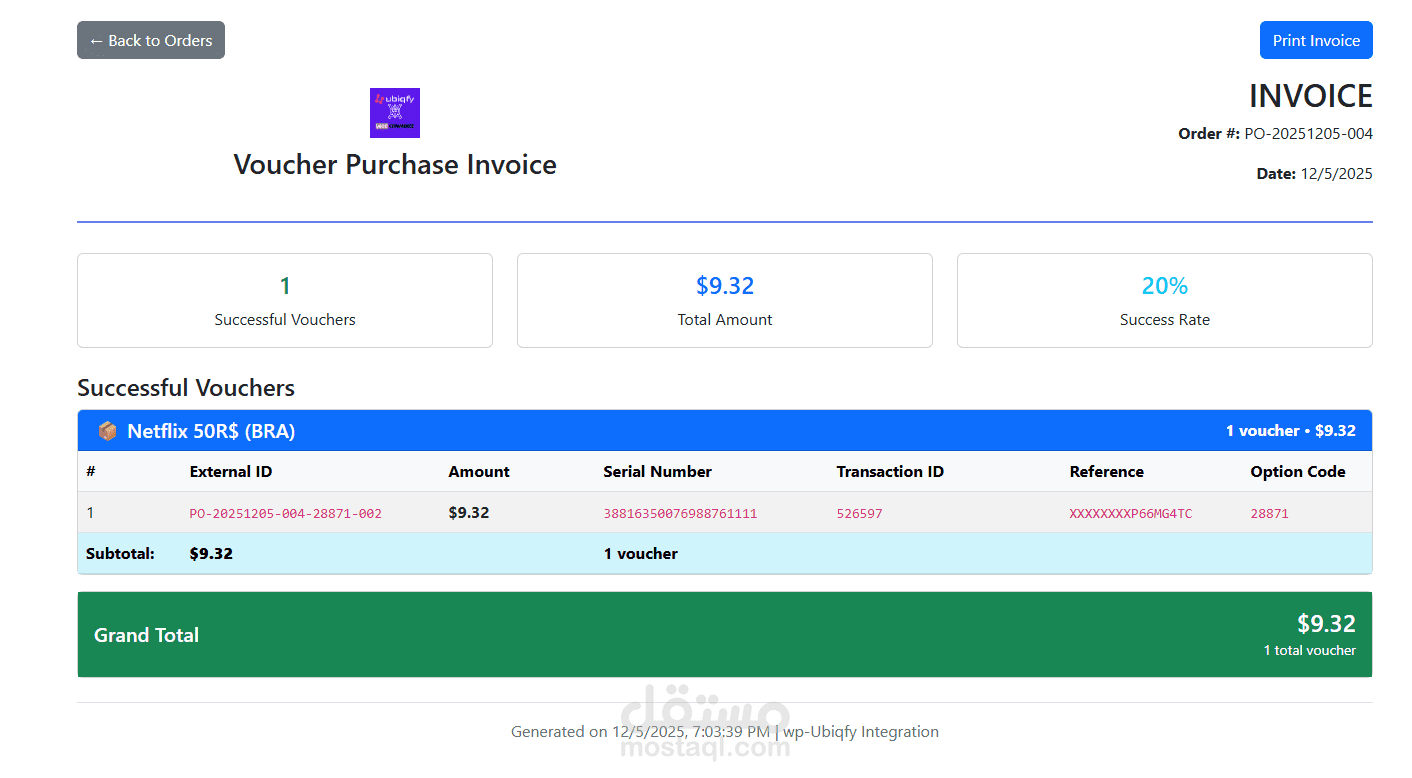Click the green Grand Total bar

(x=725, y=635)
